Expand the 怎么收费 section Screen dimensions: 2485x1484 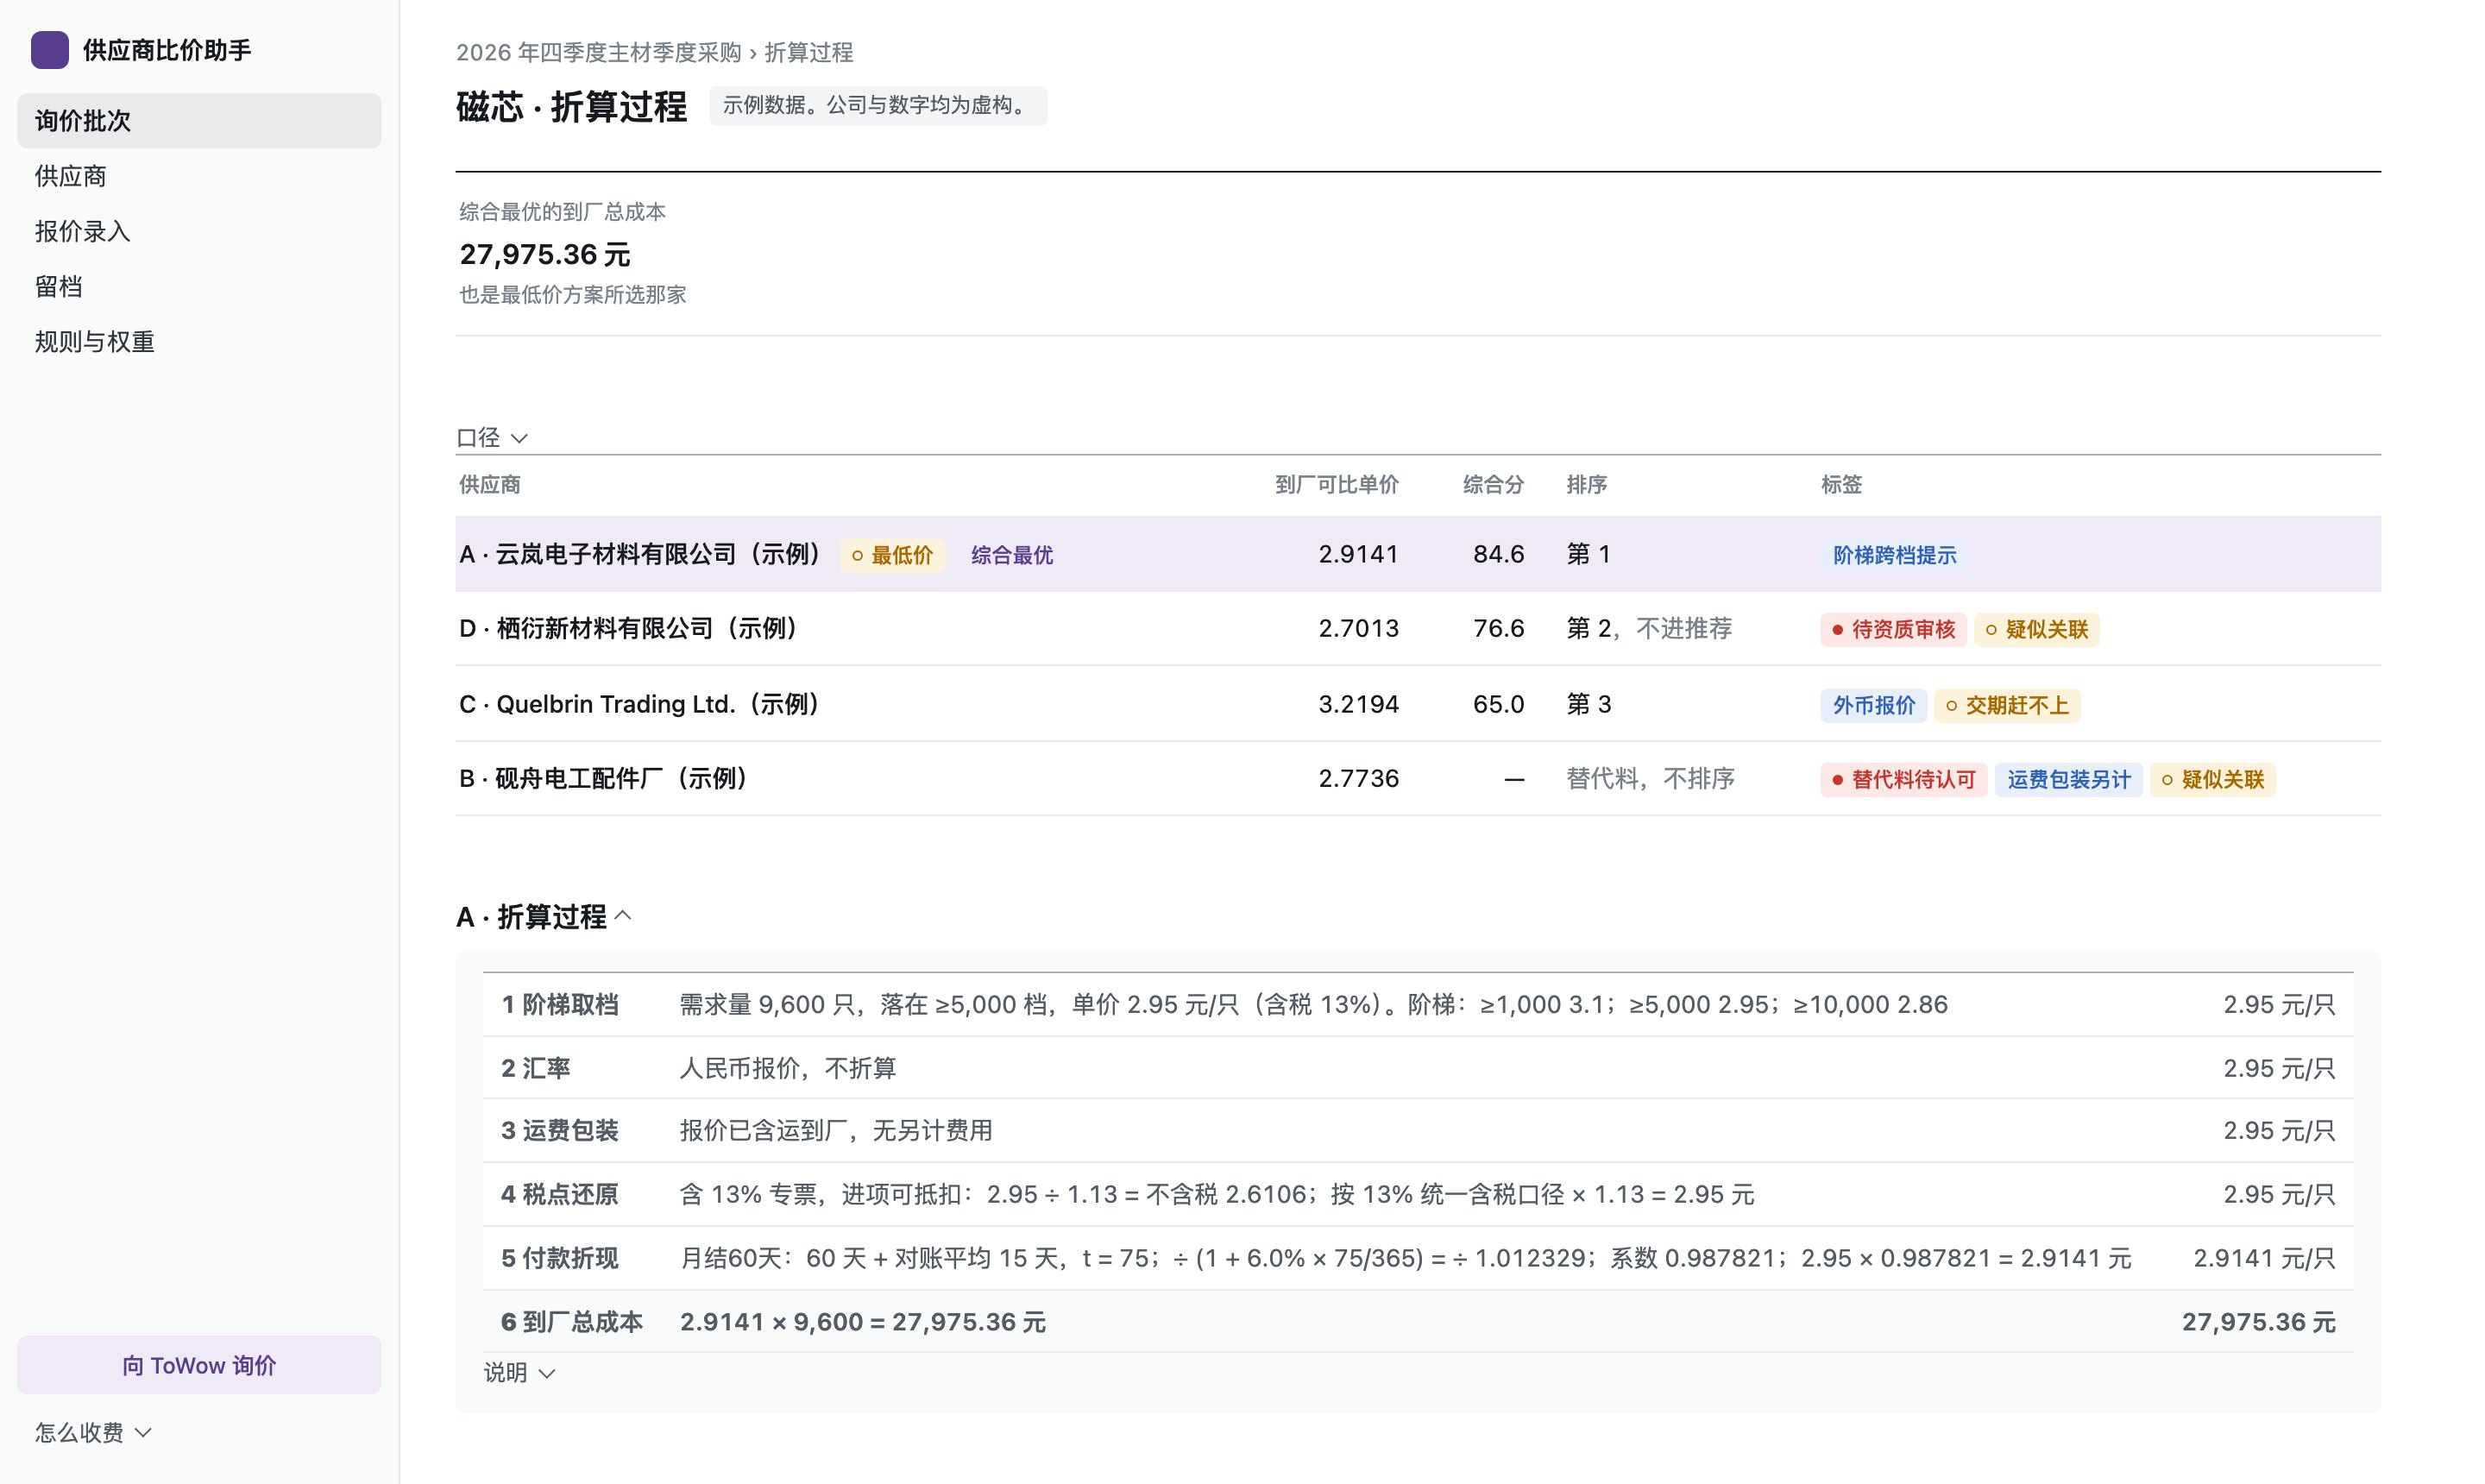[93, 1432]
